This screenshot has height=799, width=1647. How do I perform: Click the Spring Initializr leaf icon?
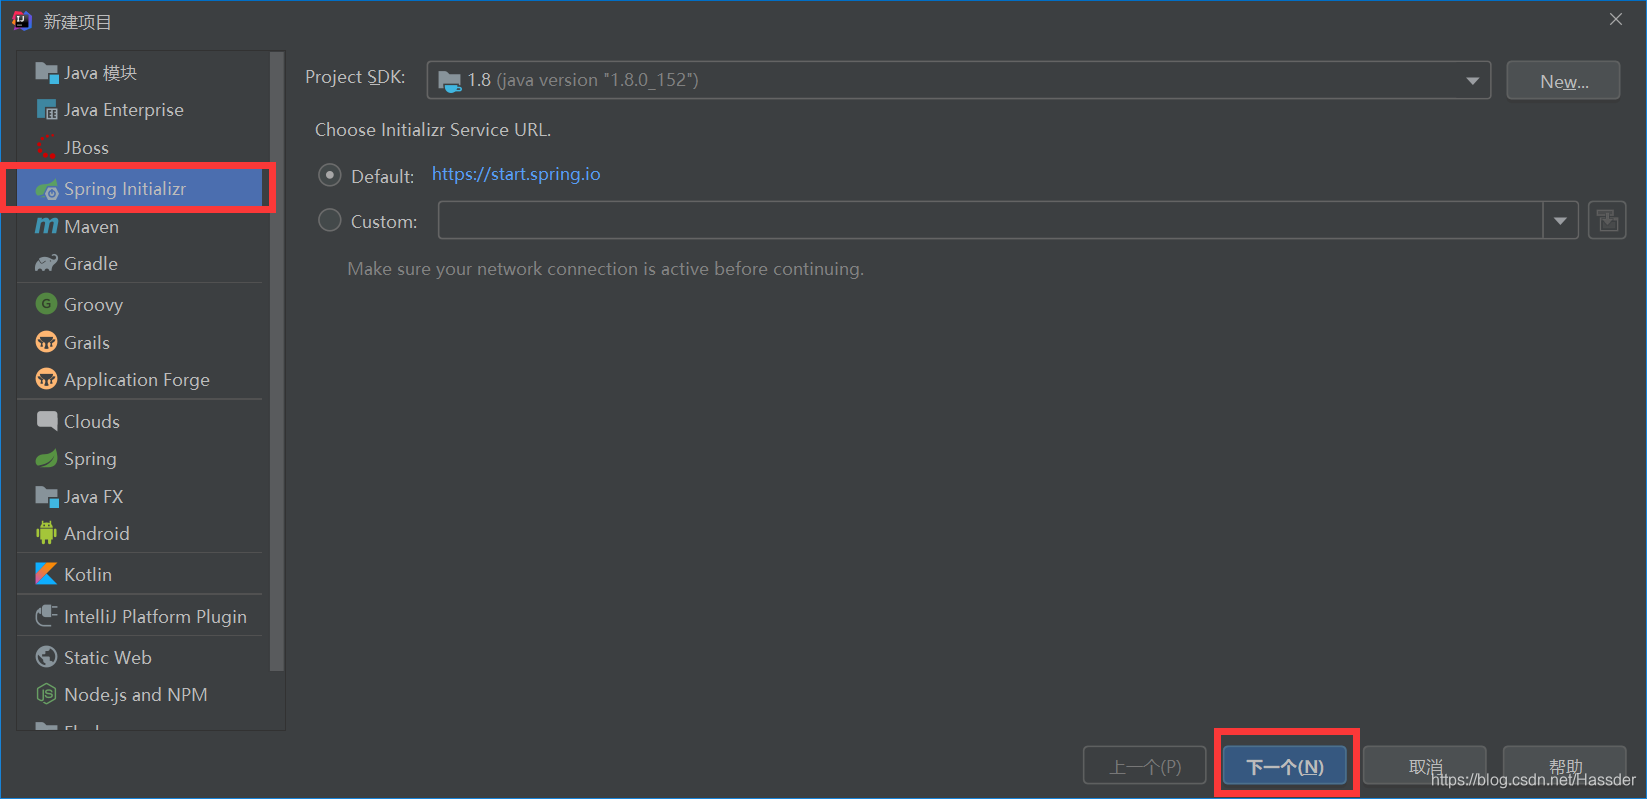tap(46, 189)
